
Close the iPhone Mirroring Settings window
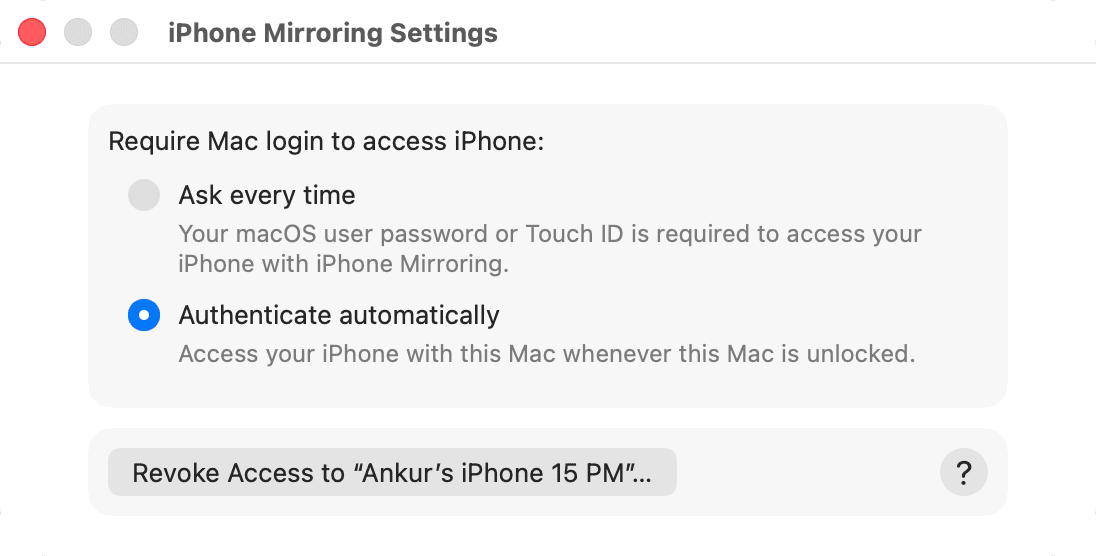(33, 32)
